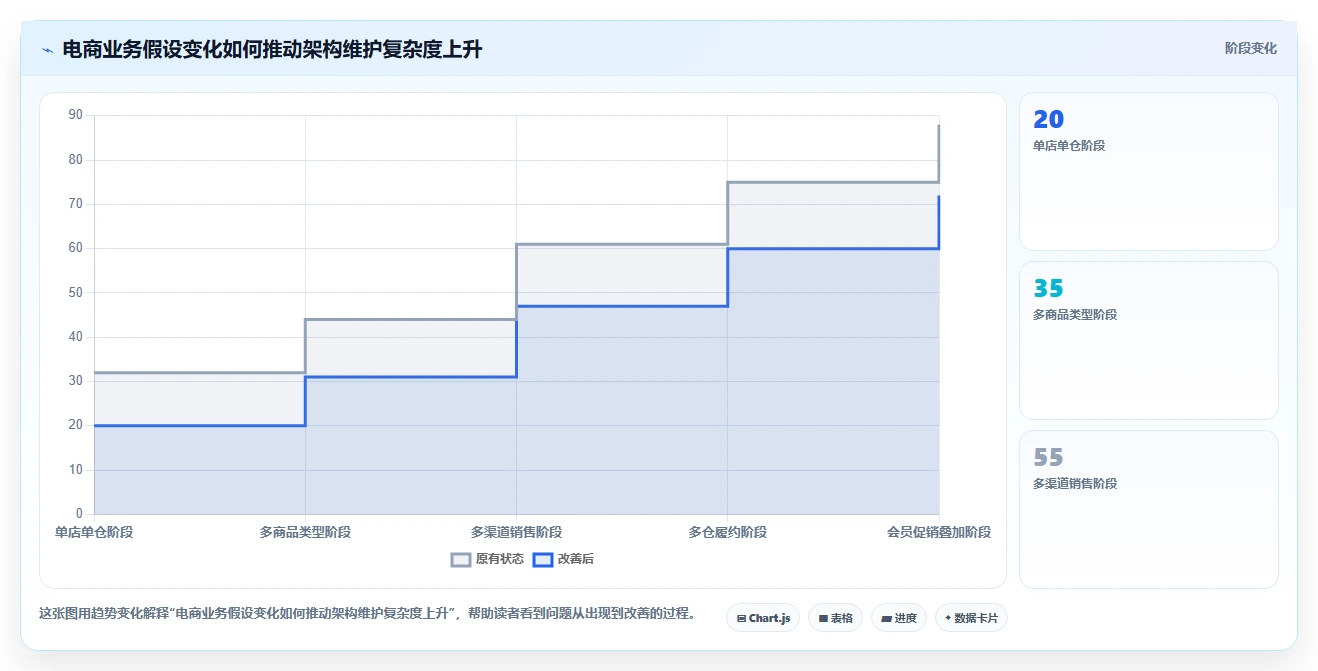The height and width of the screenshot is (671, 1318).
Task: Click the lightning icon beside the title
Action: pos(47,50)
